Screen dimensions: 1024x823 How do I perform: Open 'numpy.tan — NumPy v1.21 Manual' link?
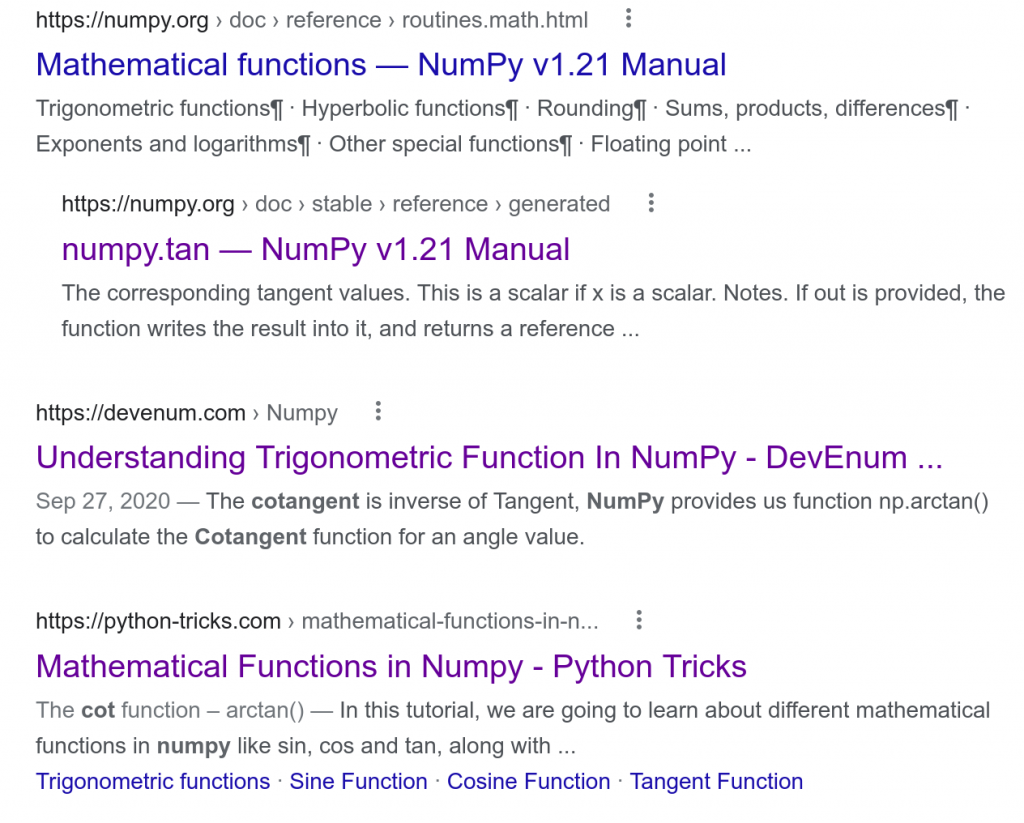point(315,250)
